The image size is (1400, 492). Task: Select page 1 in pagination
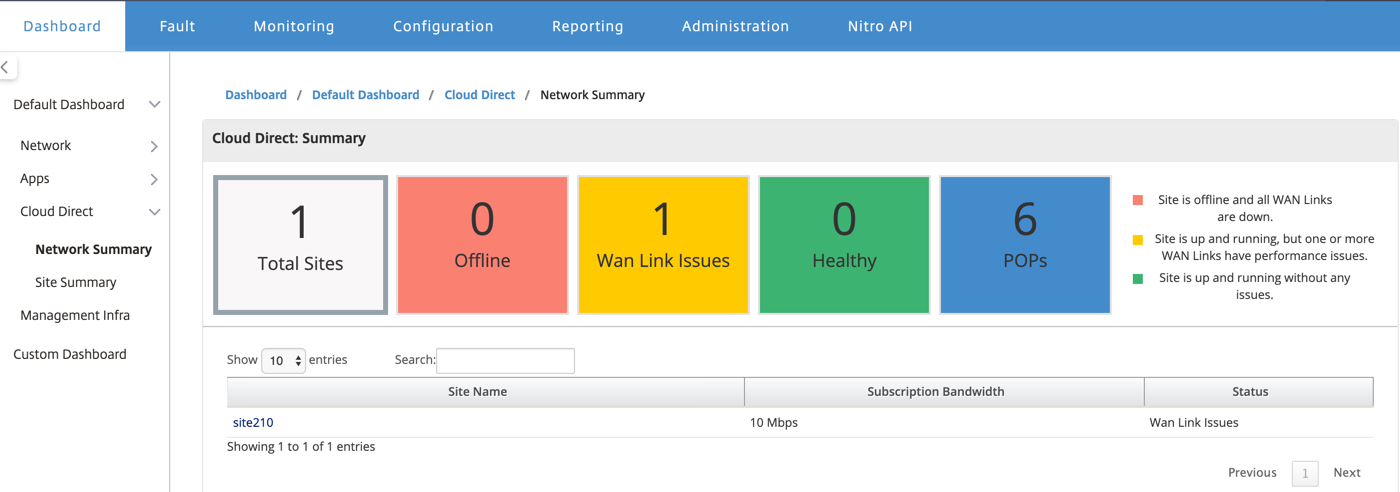pos(1305,473)
